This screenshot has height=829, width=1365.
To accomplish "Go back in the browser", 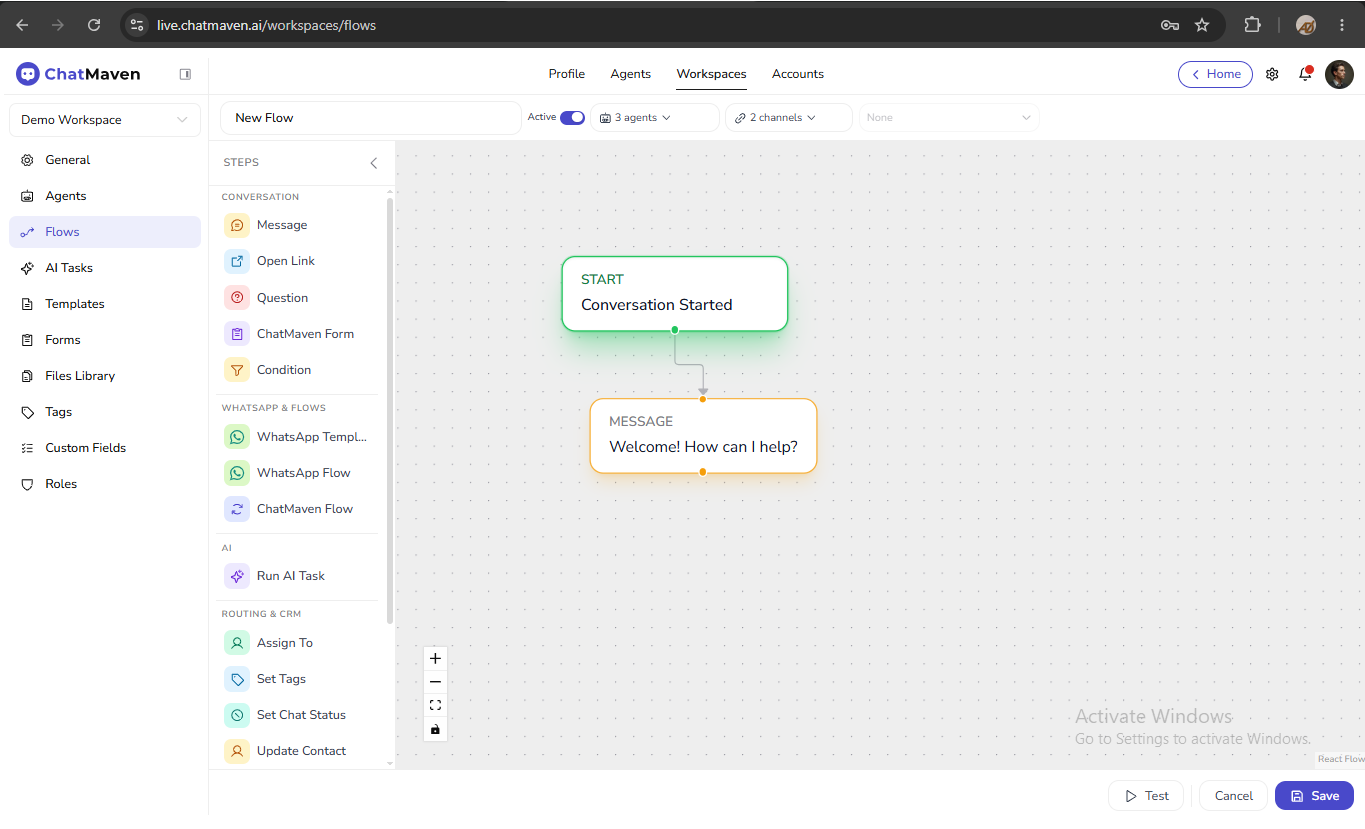I will pyautogui.click(x=22, y=25).
